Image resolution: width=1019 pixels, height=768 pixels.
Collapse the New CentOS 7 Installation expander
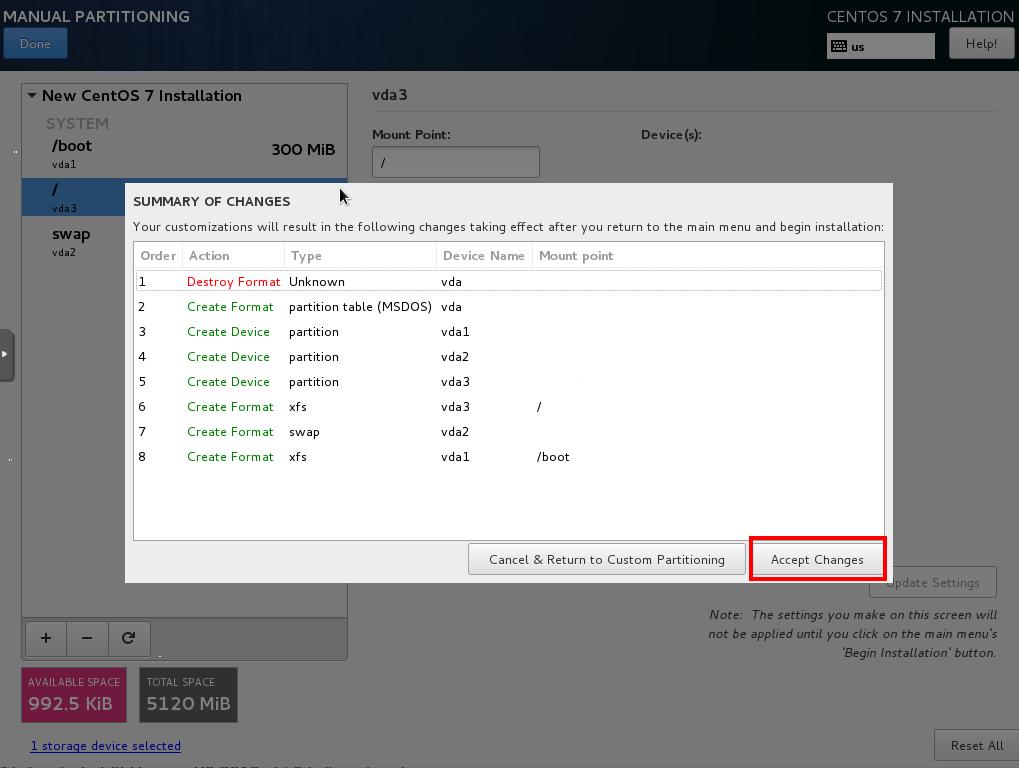pos(31,96)
